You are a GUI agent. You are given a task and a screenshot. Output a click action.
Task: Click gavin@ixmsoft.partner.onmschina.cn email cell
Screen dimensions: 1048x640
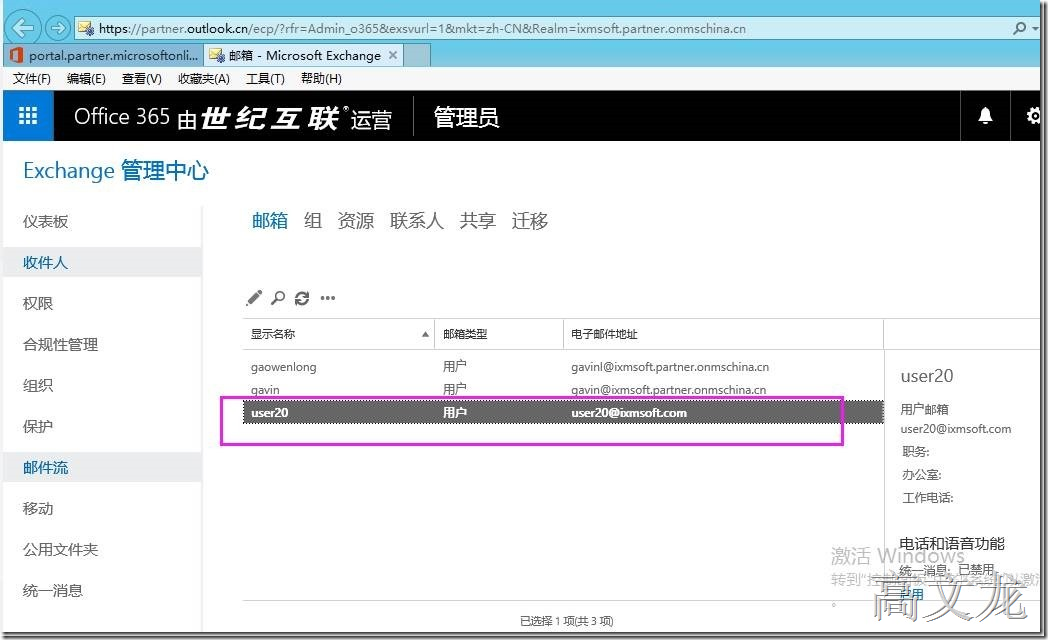(668, 389)
